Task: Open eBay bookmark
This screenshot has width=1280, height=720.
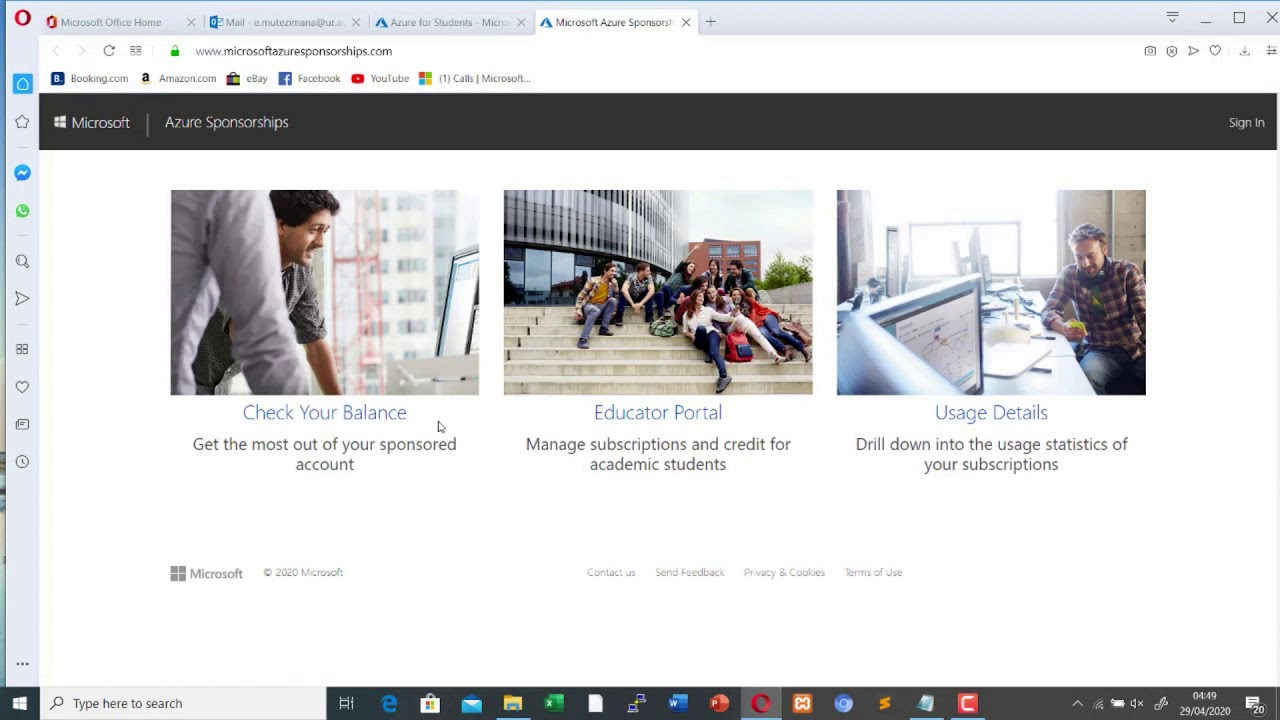Action: (x=247, y=78)
